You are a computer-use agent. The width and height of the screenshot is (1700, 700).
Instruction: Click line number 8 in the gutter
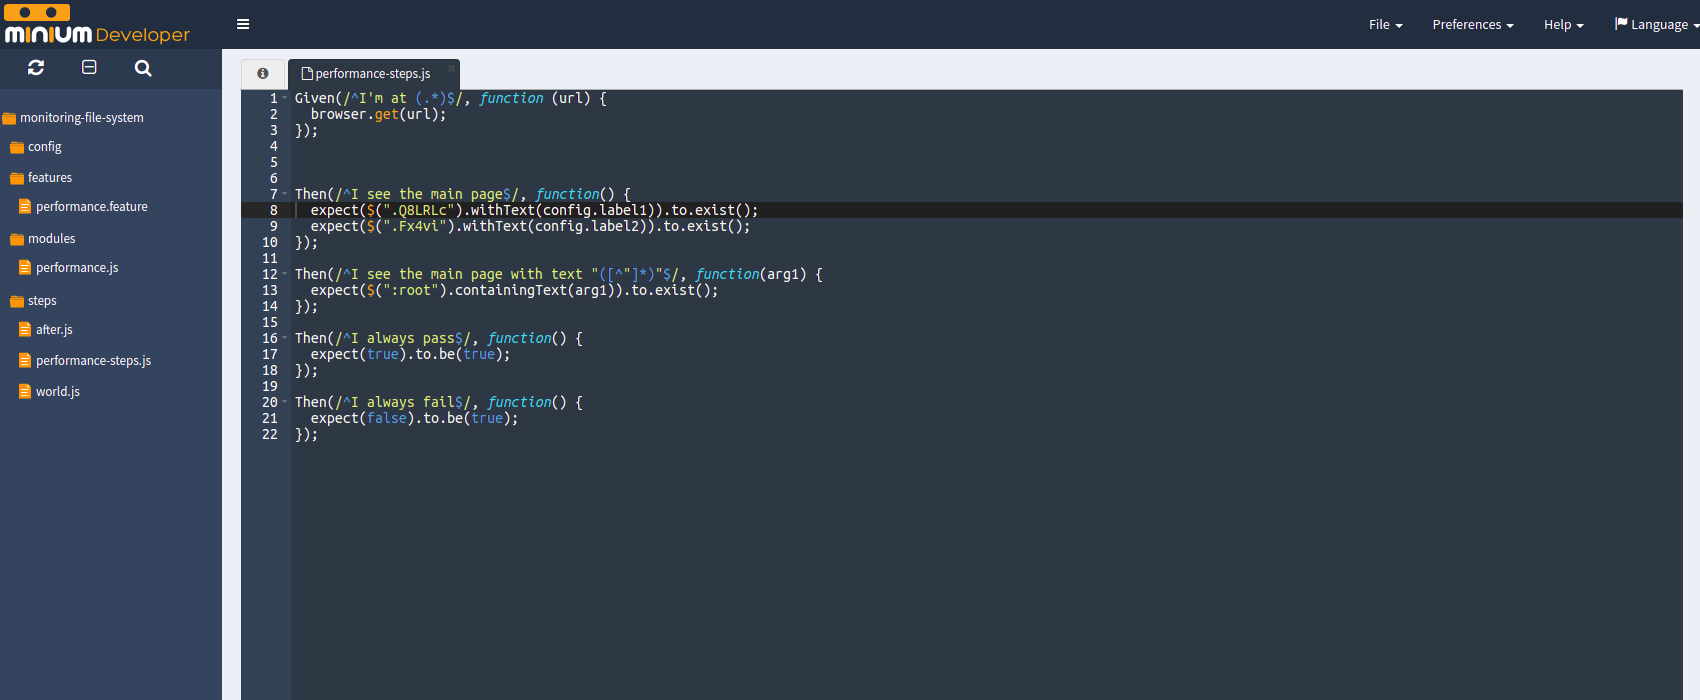point(273,210)
